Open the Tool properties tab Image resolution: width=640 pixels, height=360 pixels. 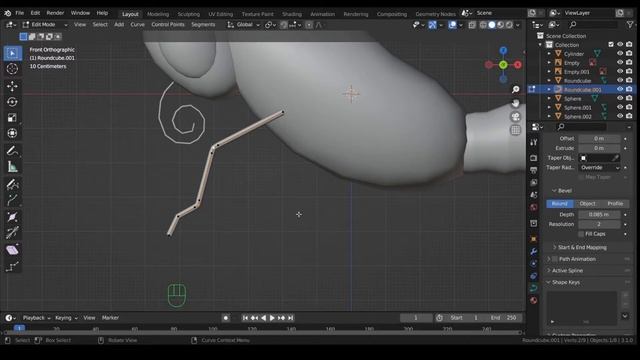click(x=533, y=142)
